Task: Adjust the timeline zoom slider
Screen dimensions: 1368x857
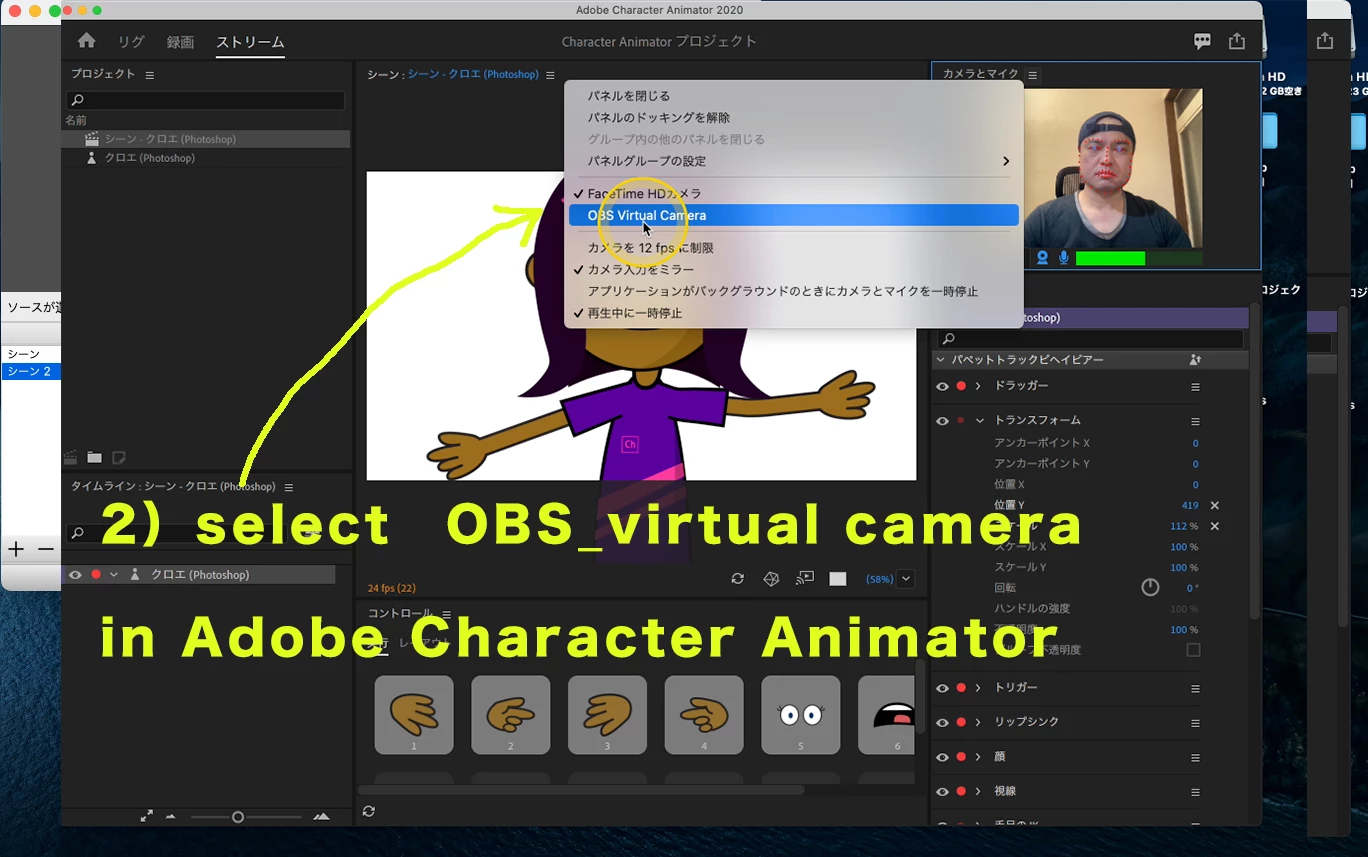Action: tap(238, 817)
